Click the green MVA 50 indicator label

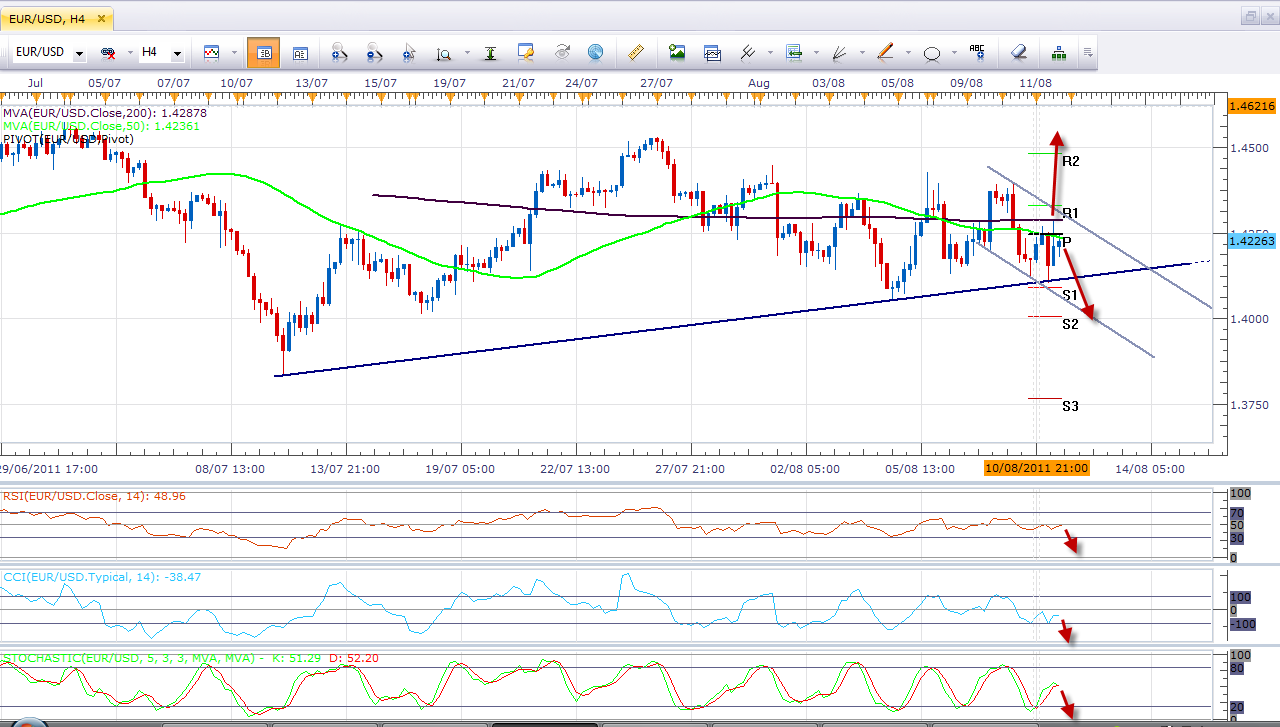(101, 127)
